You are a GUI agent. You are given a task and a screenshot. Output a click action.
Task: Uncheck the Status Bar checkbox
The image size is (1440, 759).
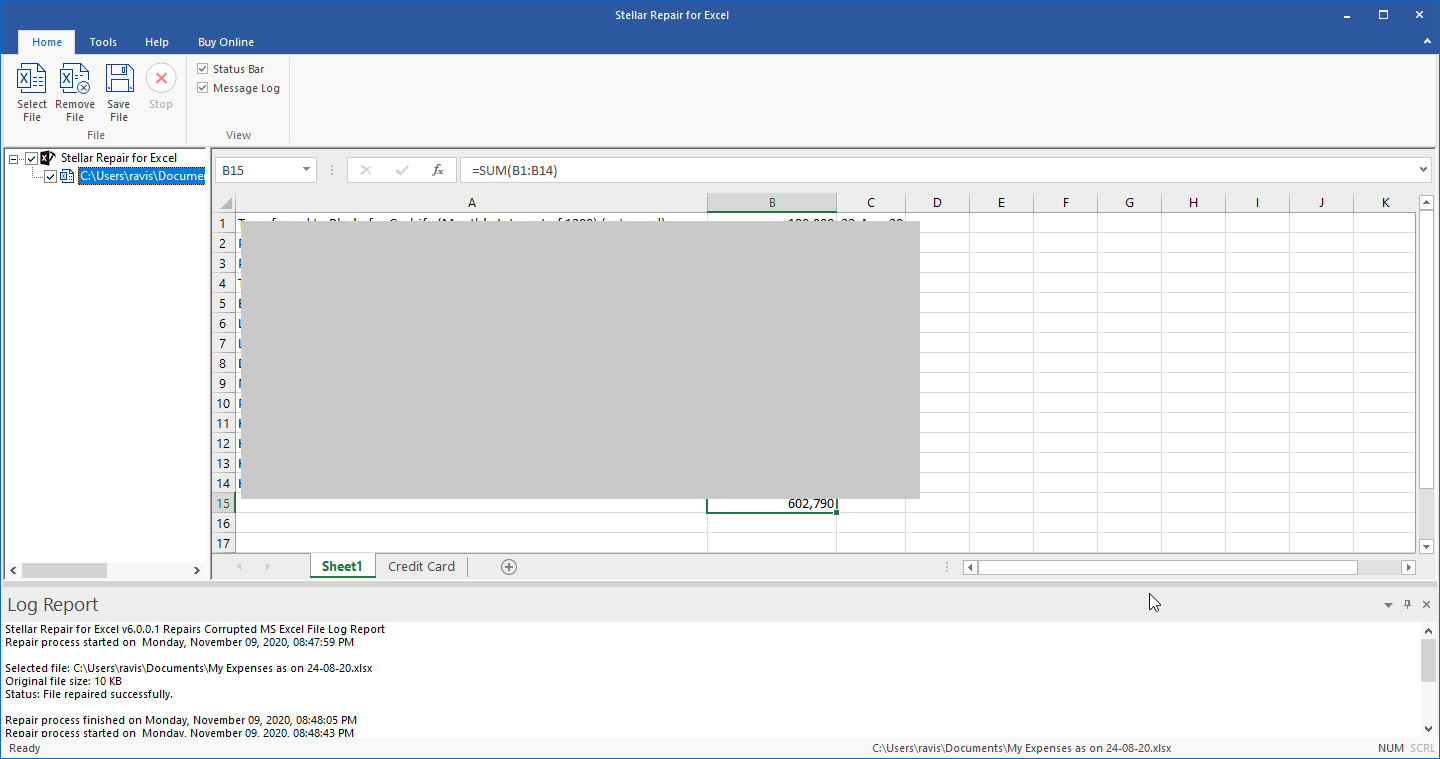203,69
